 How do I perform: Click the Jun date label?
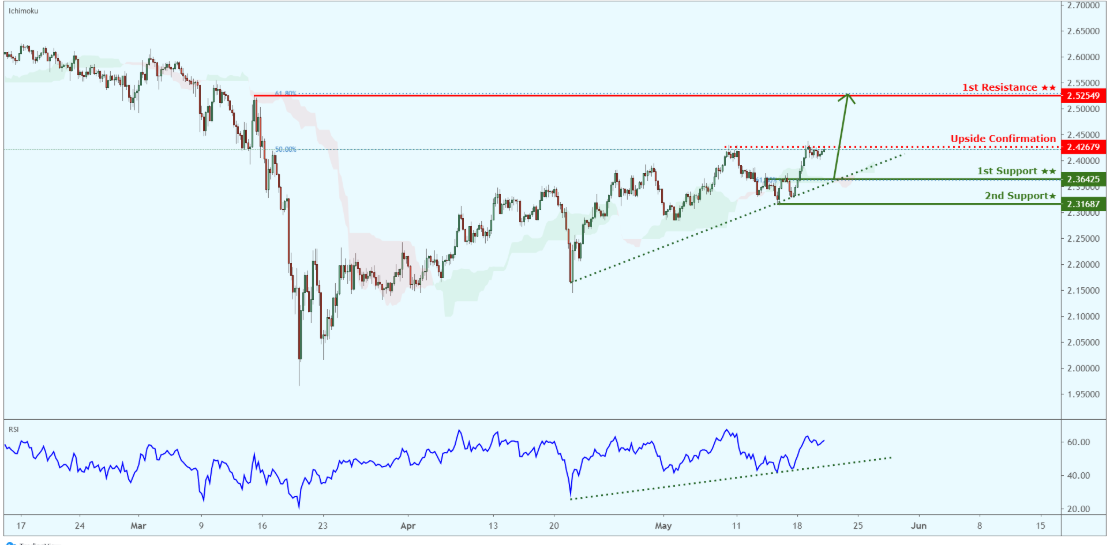pos(918,527)
